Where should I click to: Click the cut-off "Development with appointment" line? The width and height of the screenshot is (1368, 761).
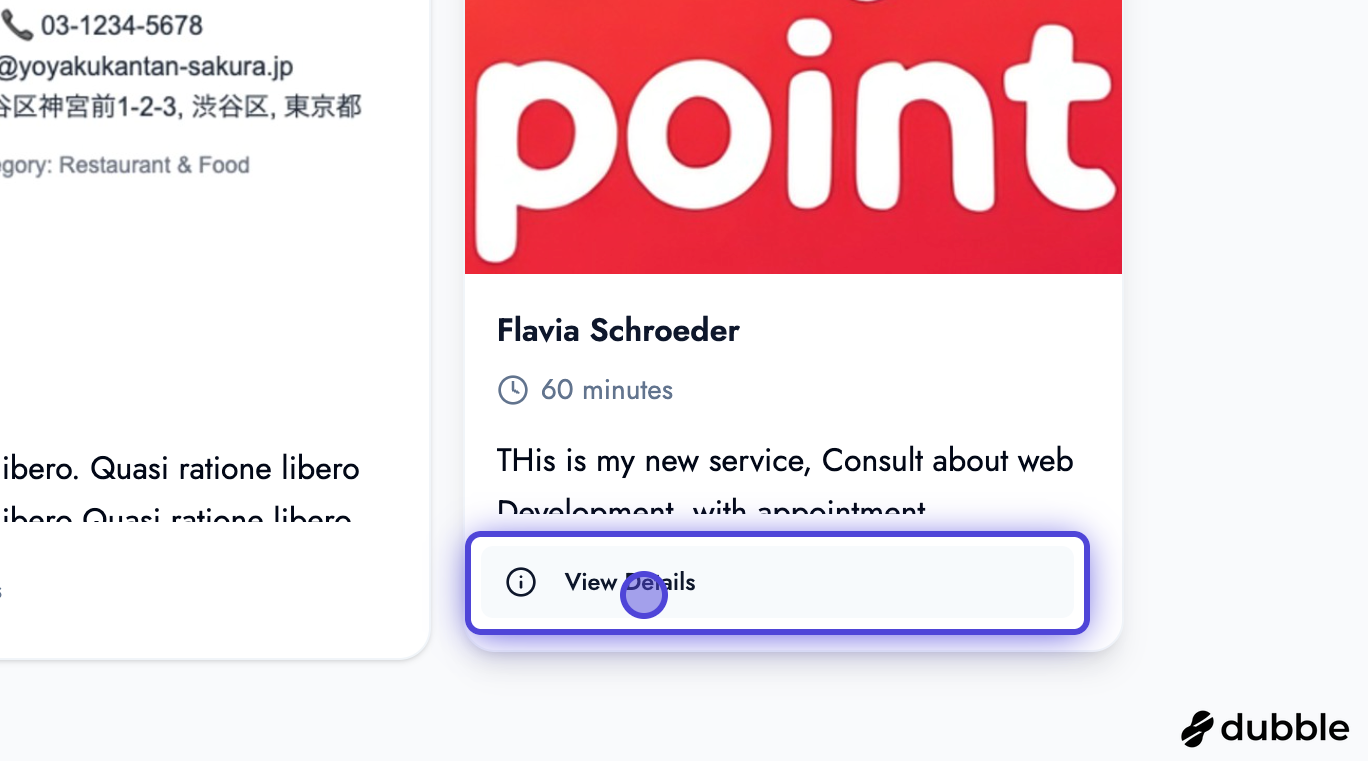(x=712, y=511)
